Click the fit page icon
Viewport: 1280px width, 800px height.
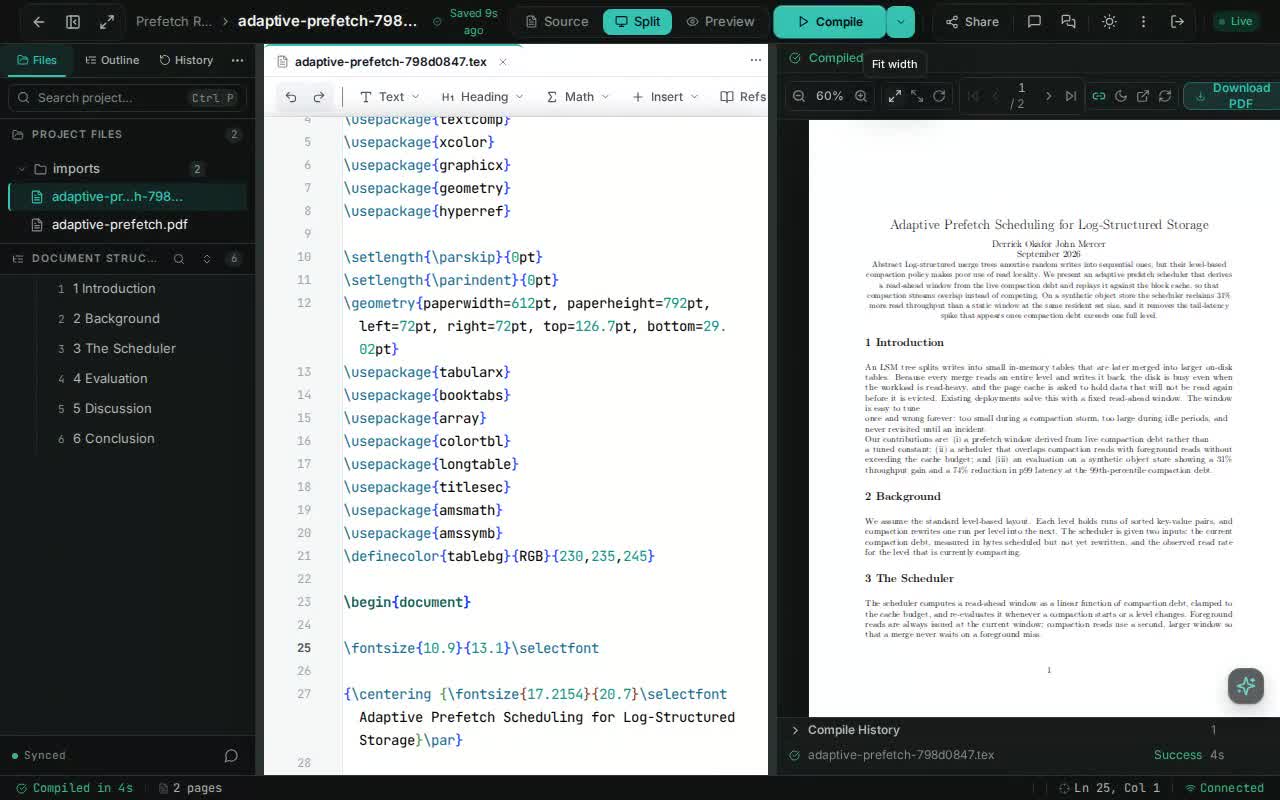tap(917, 96)
